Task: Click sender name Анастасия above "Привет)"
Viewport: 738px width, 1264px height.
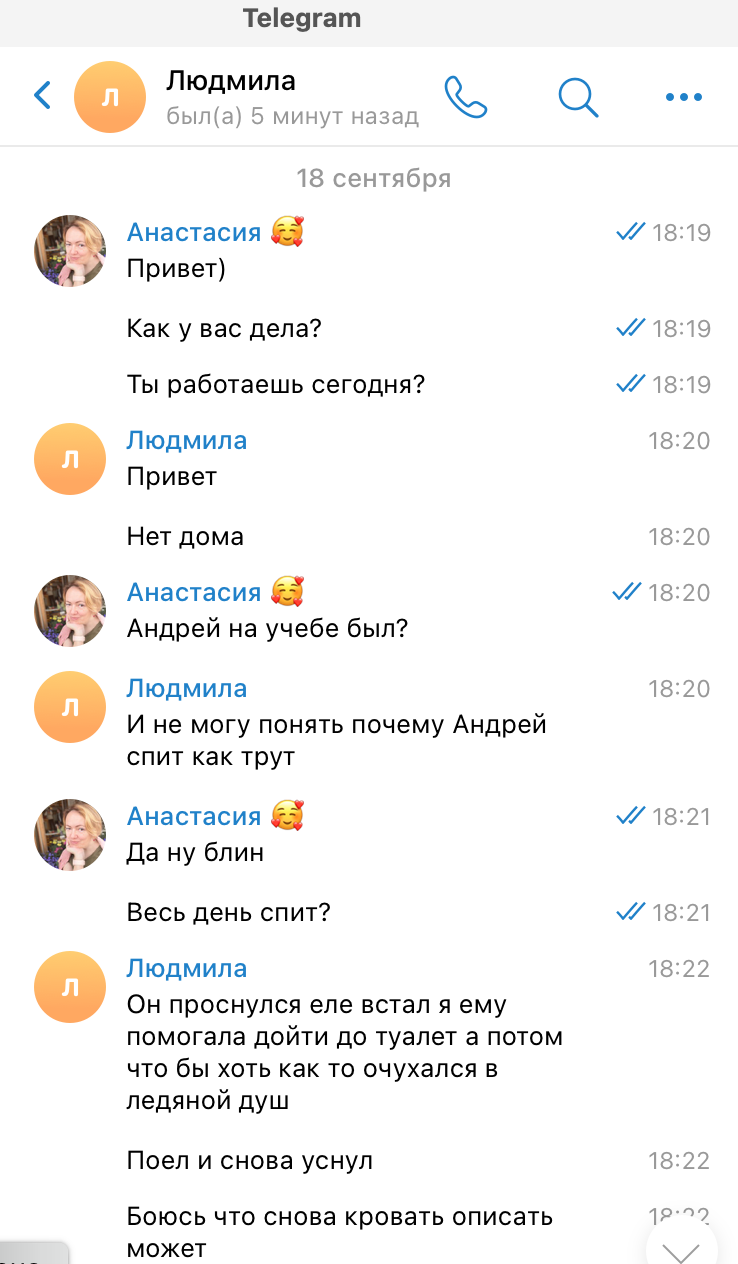Action: point(193,233)
